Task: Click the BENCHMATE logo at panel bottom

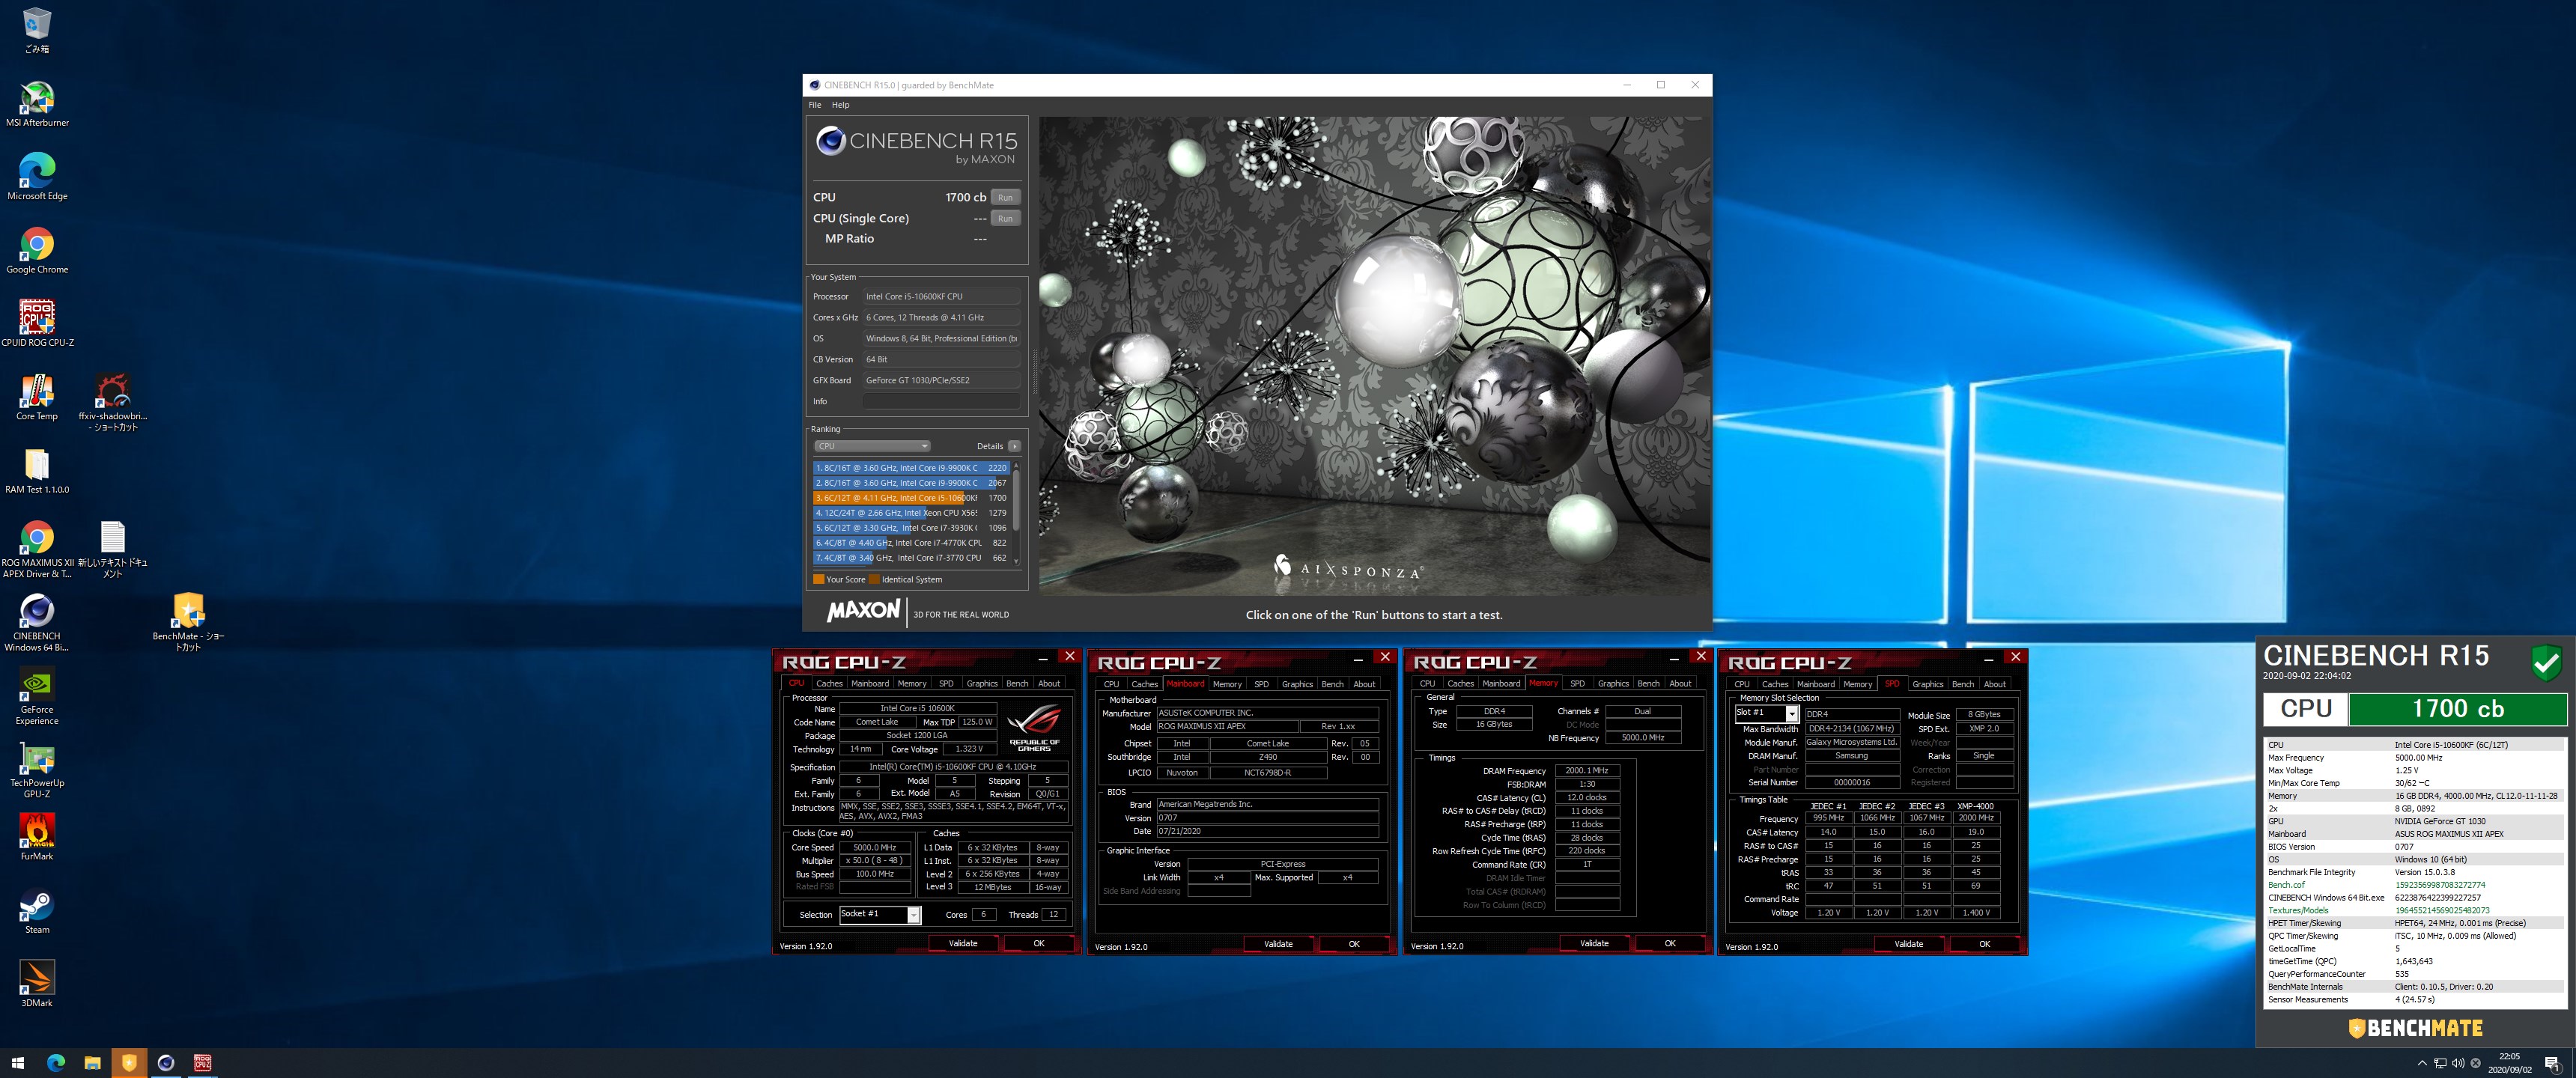Action: [2415, 1028]
